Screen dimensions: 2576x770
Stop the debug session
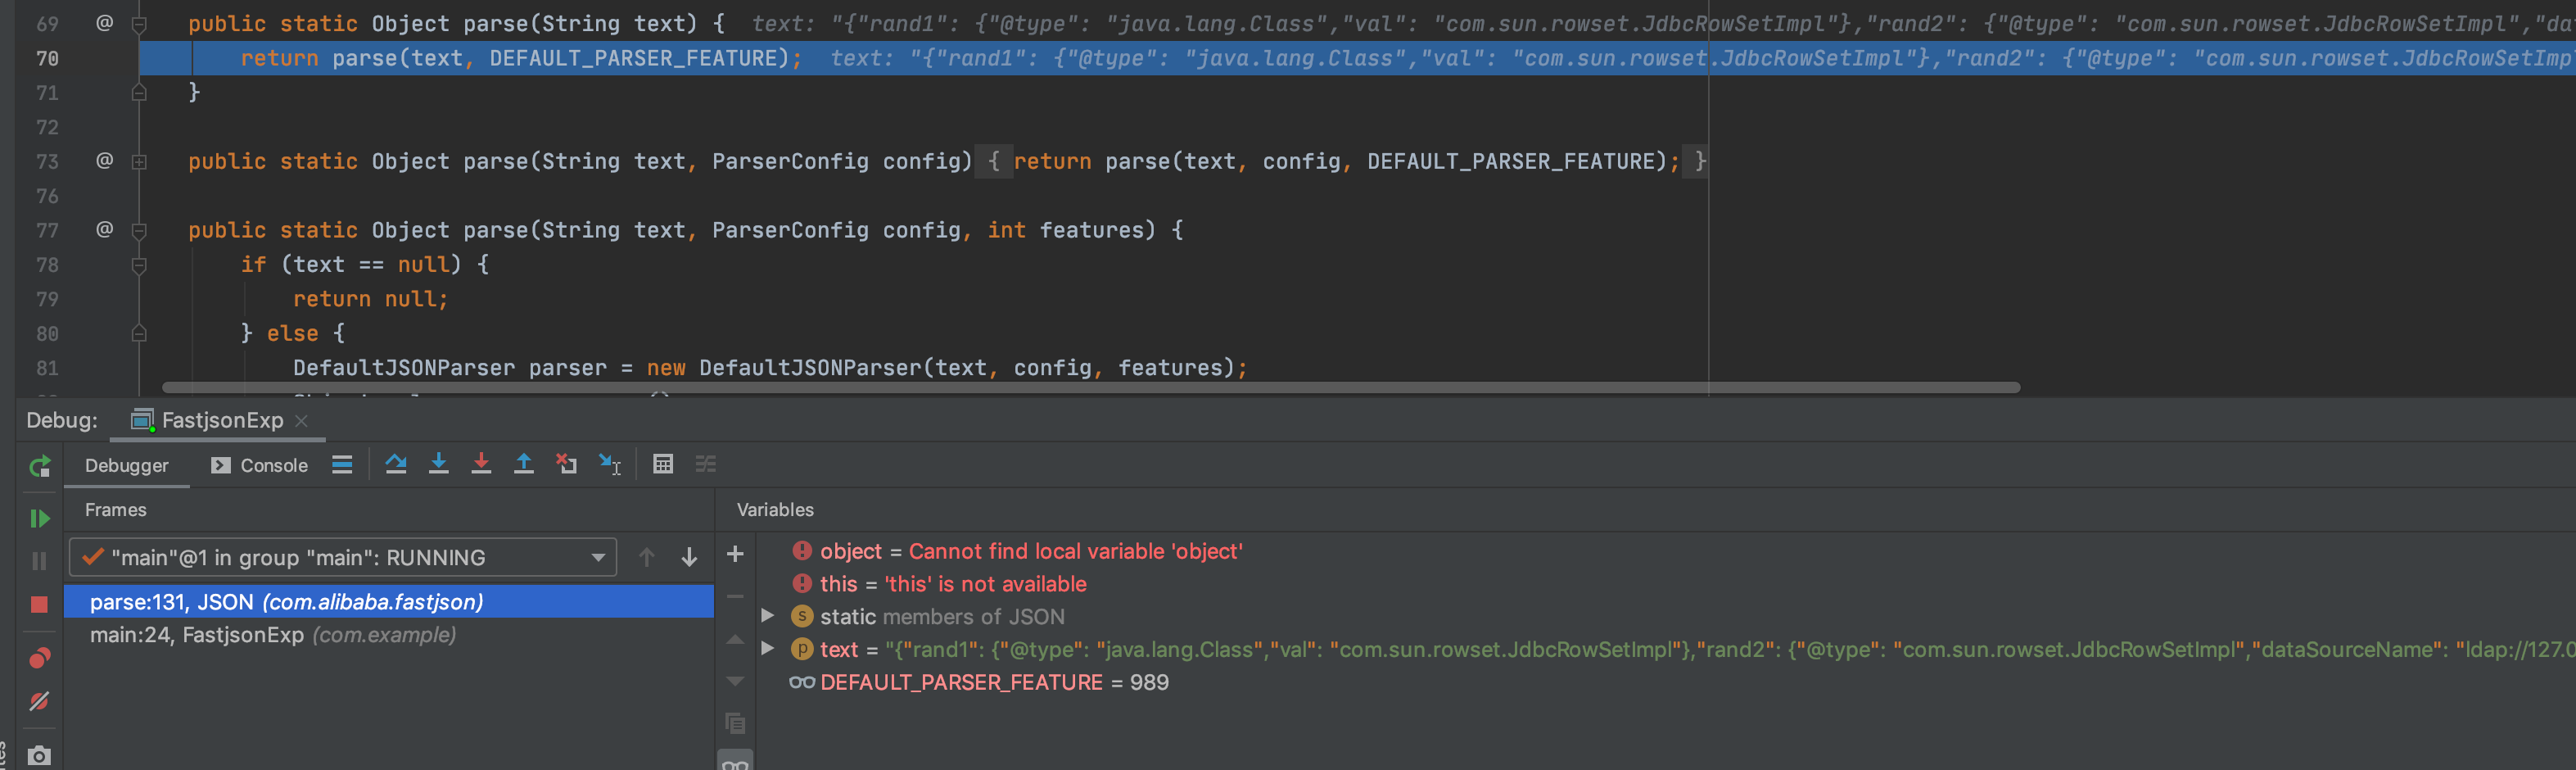[x=40, y=604]
